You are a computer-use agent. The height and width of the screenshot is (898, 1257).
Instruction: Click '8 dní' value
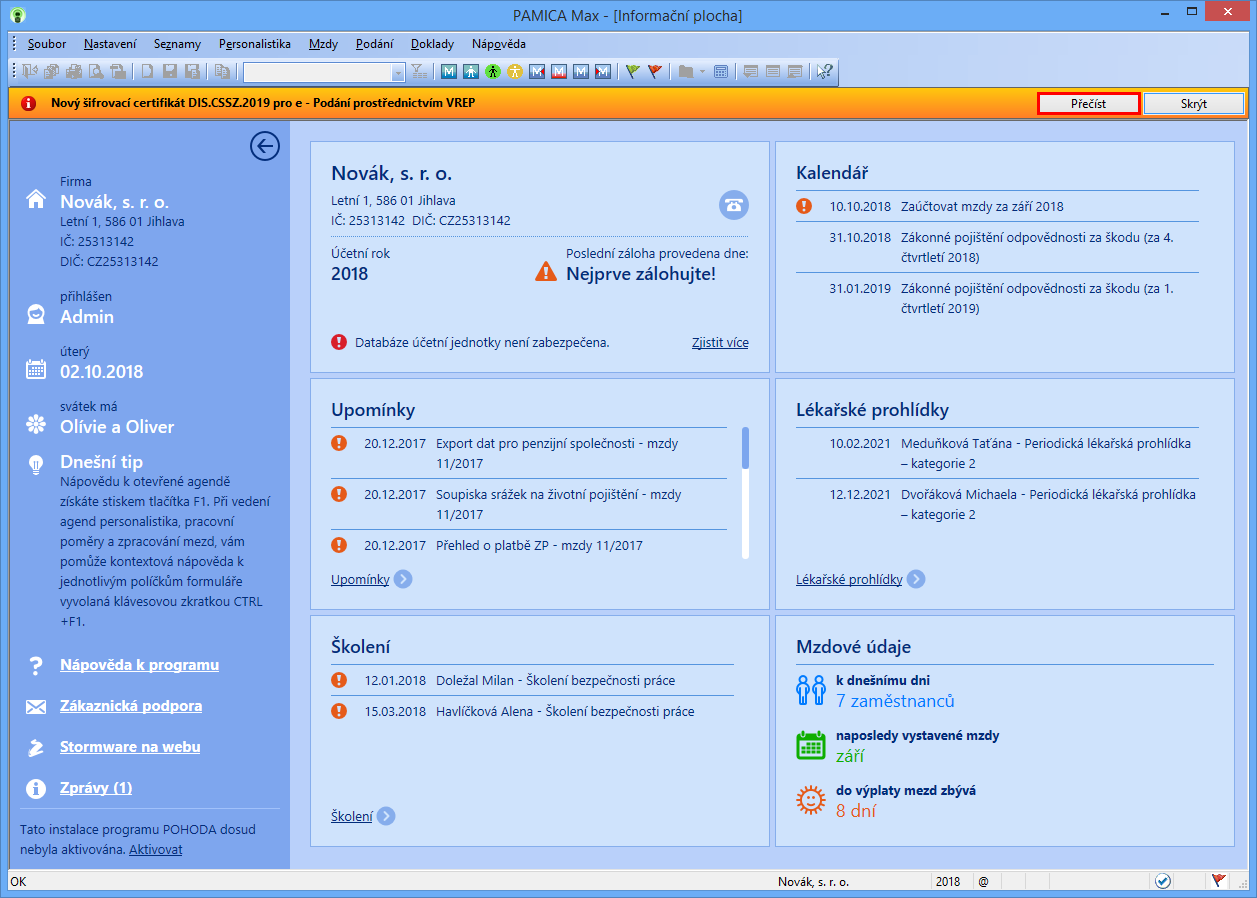856,811
